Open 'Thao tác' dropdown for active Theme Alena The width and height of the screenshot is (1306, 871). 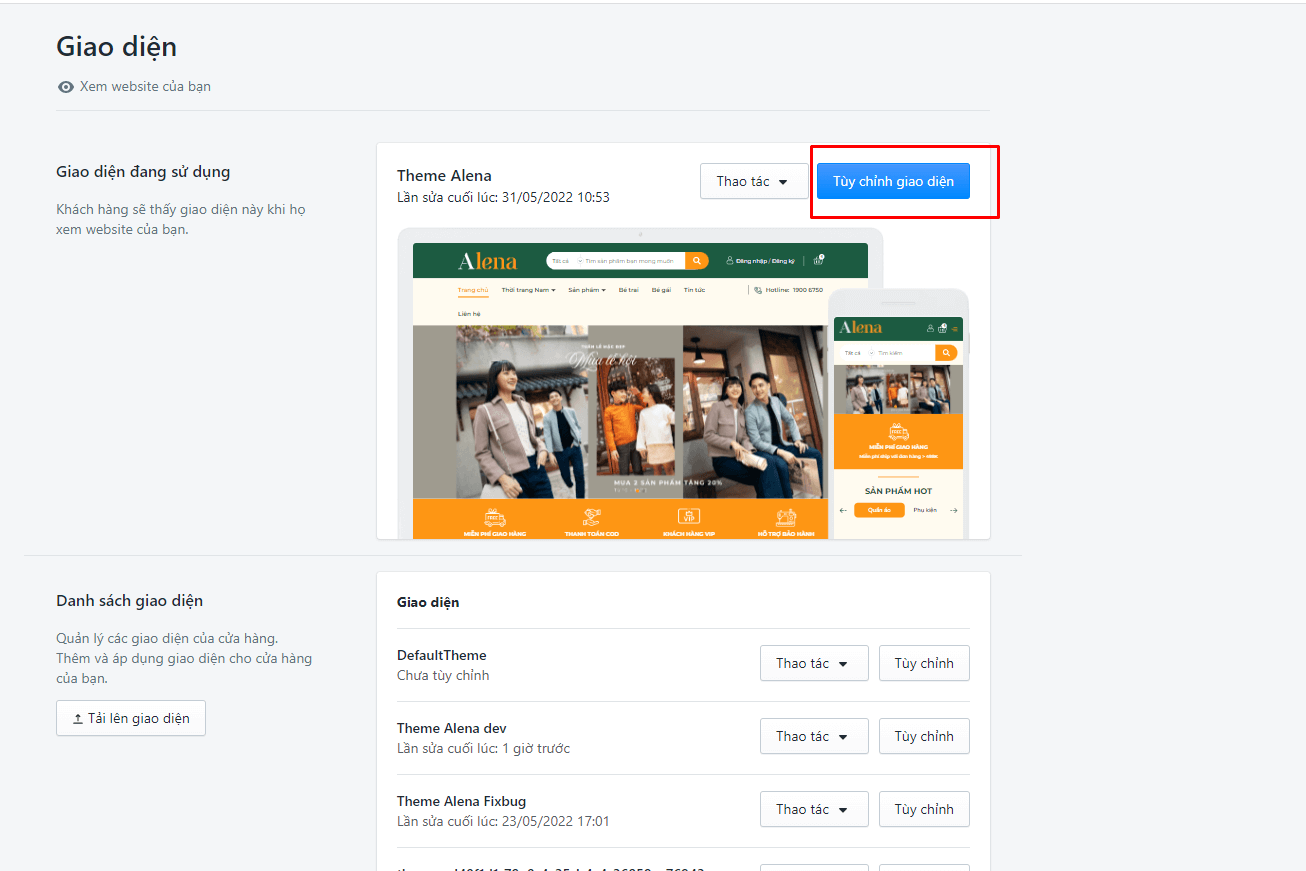pyautogui.click(x=754, y=181)
